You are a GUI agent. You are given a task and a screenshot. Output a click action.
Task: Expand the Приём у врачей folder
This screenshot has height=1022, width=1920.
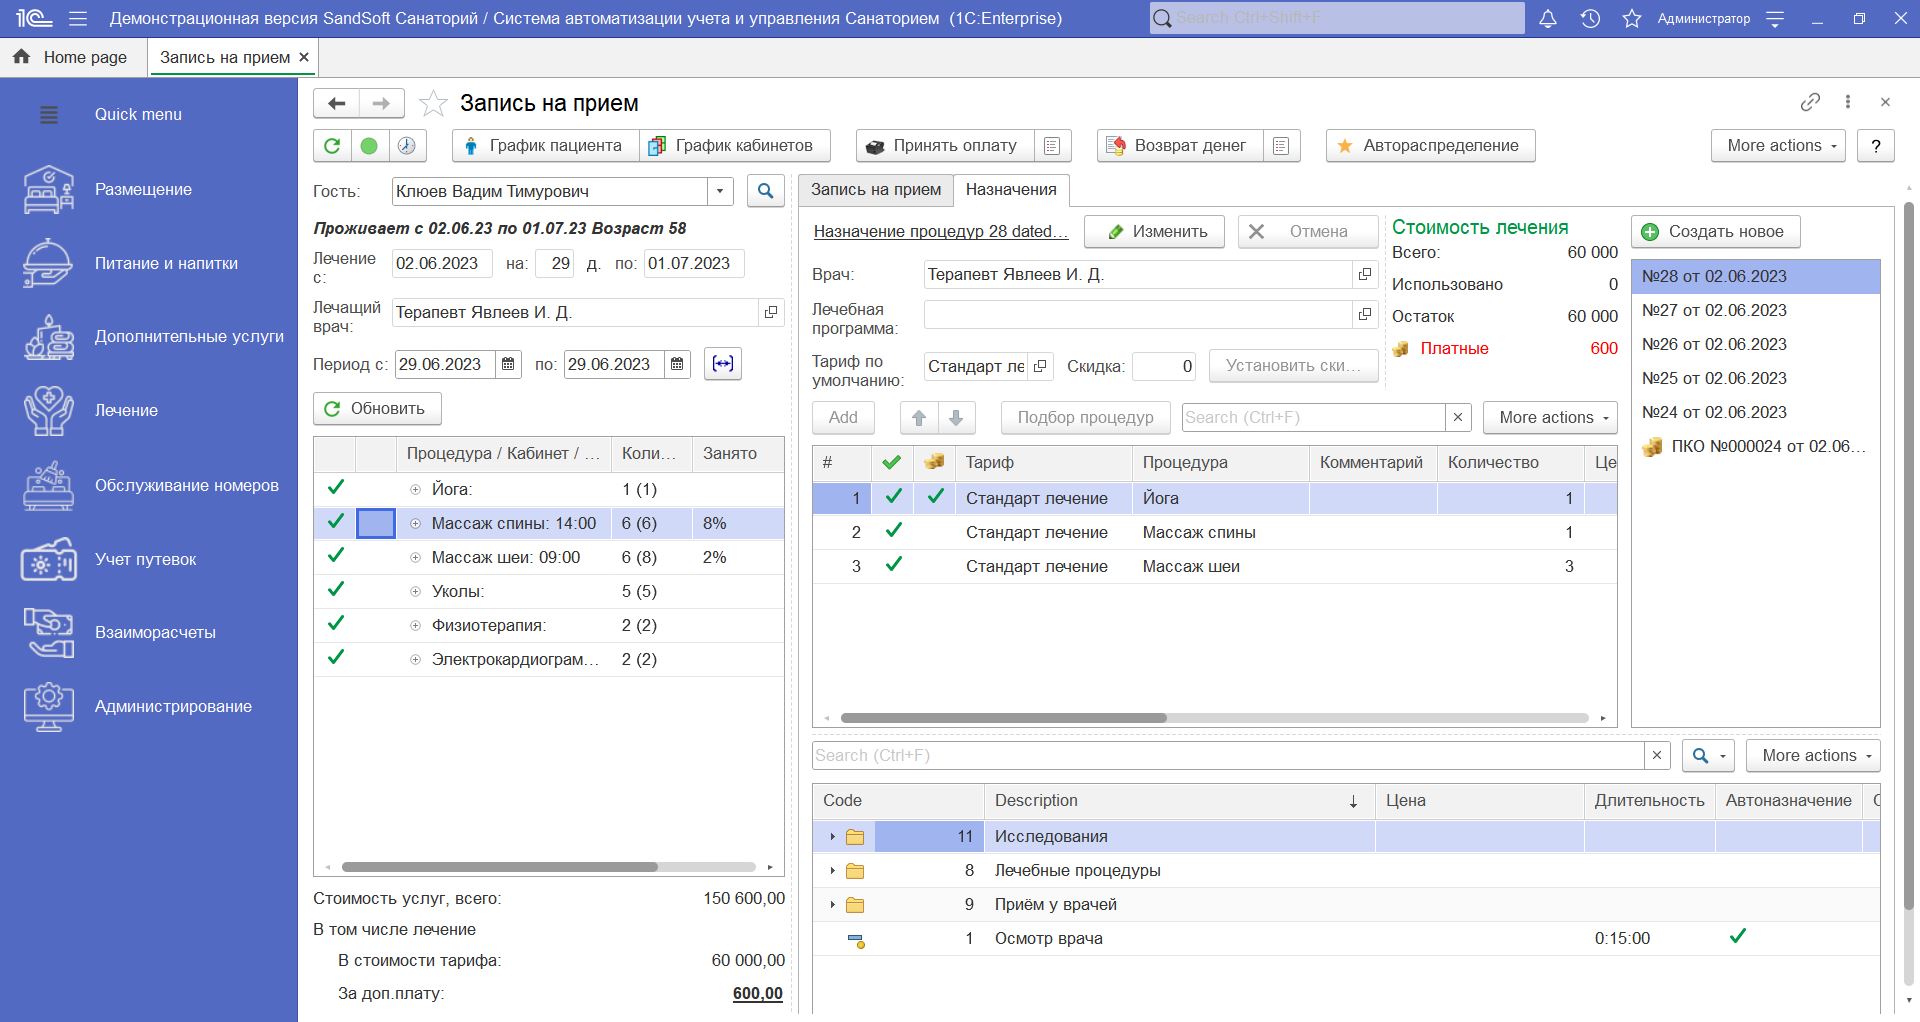[832, 905]
